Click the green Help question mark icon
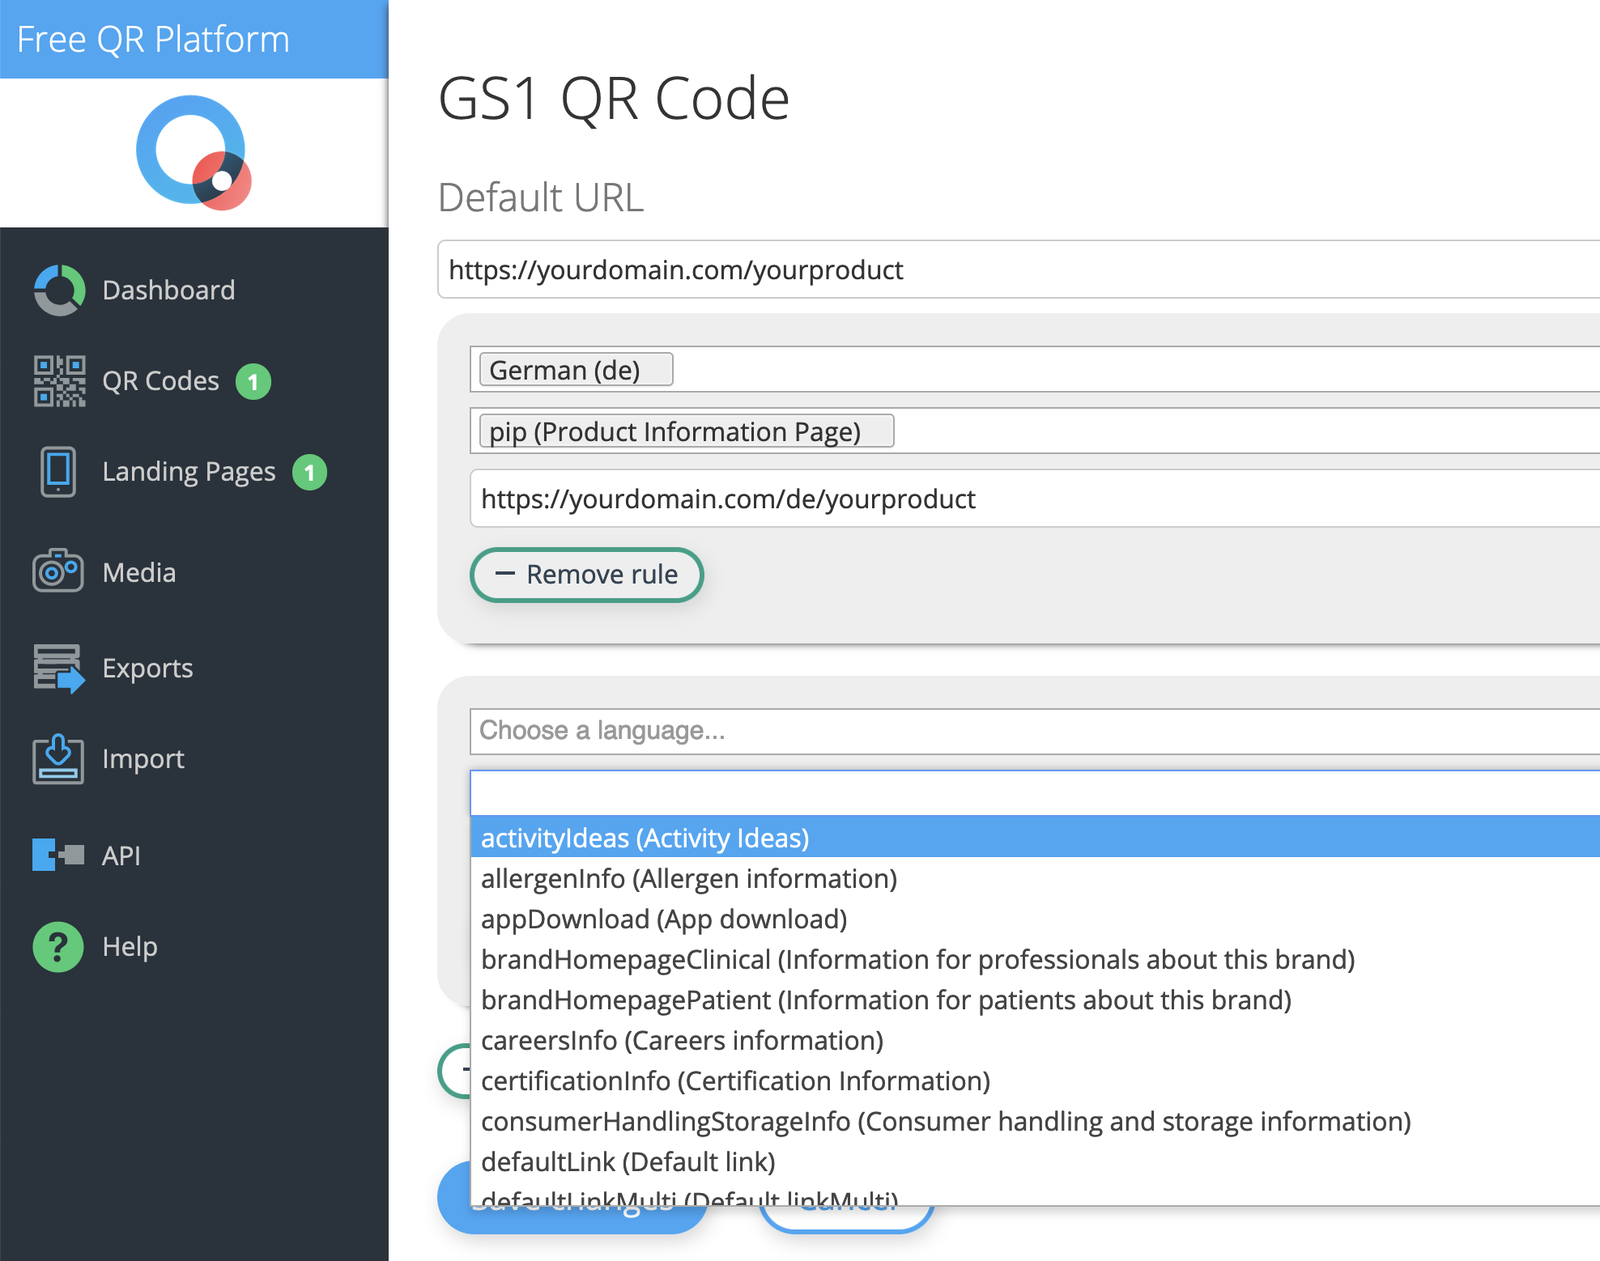 58,946
